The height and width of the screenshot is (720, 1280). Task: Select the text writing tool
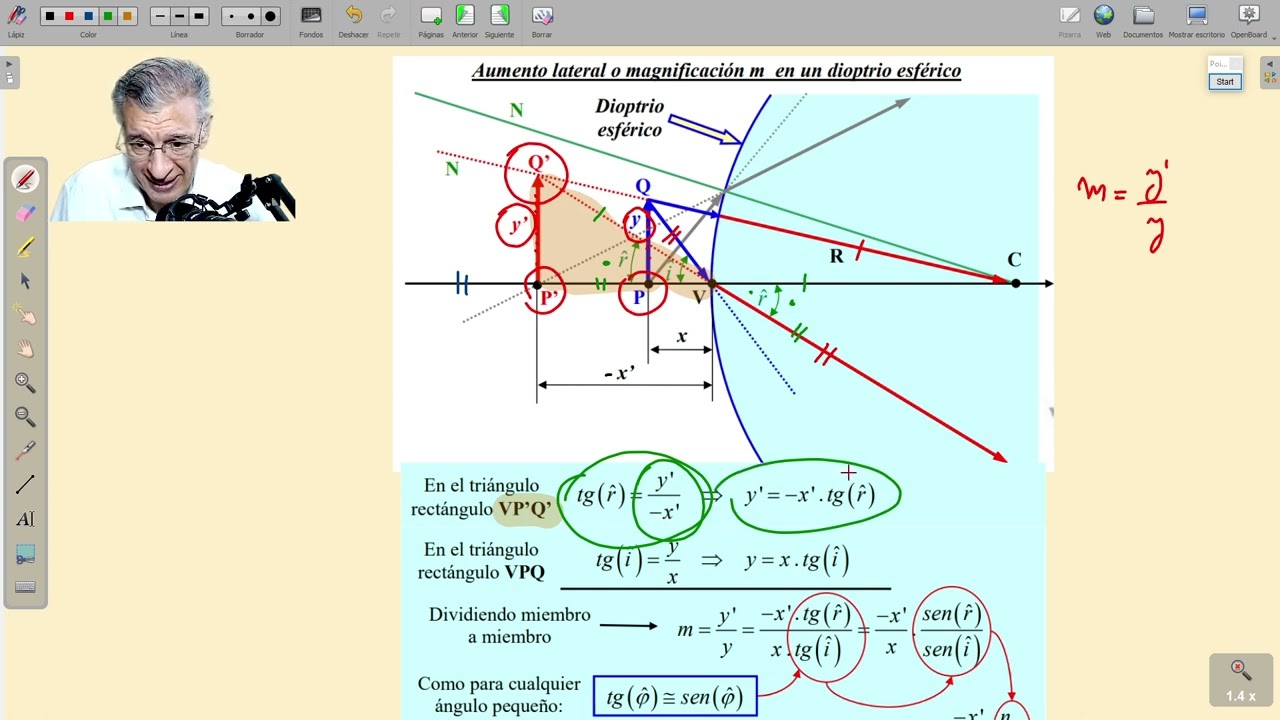coord(25,519)
